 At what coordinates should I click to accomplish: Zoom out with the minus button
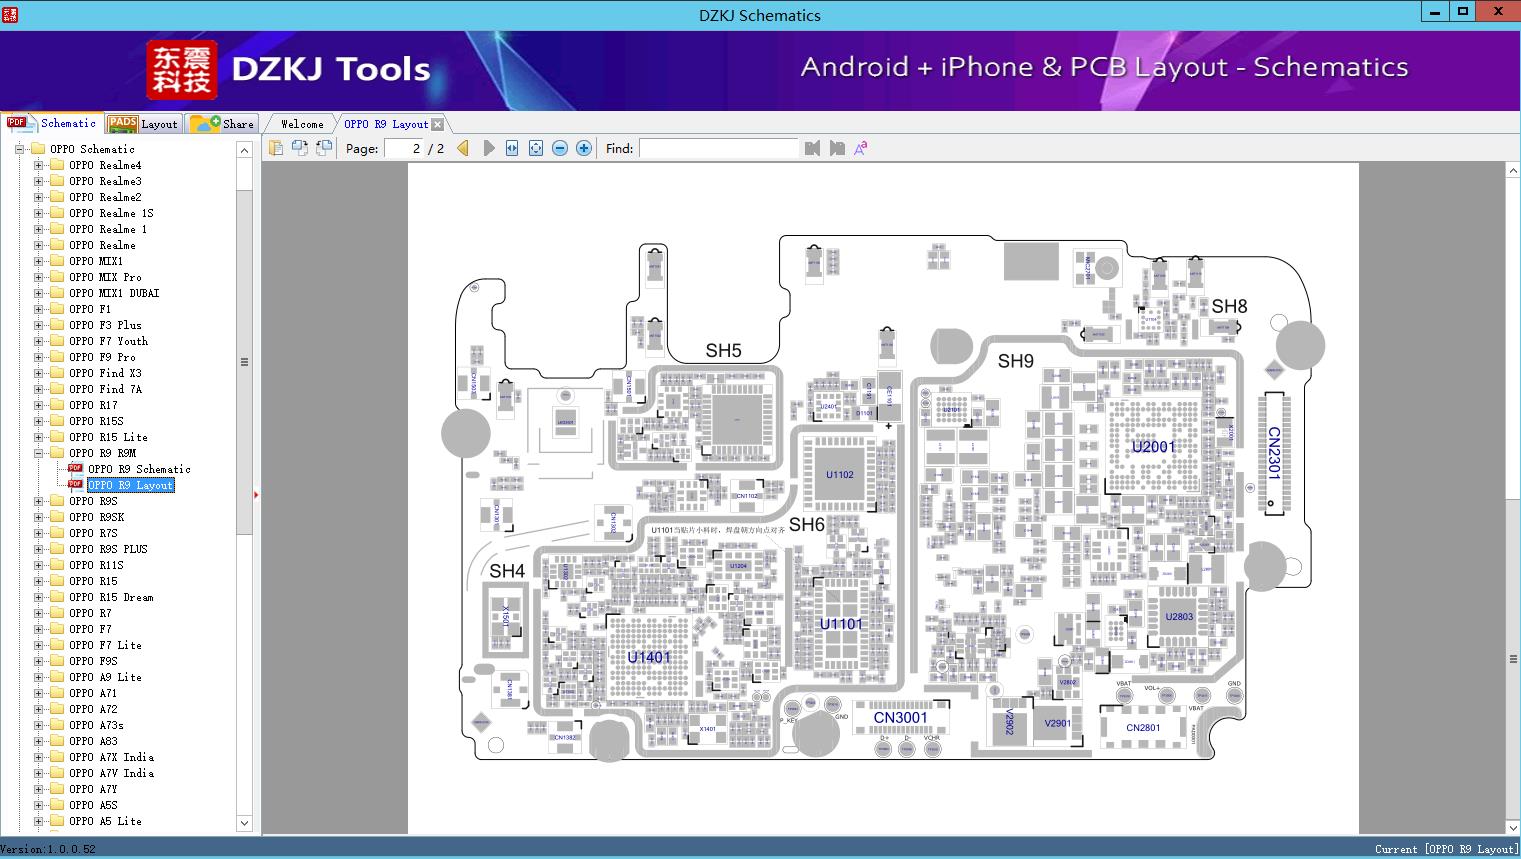(x=560, y=148)
